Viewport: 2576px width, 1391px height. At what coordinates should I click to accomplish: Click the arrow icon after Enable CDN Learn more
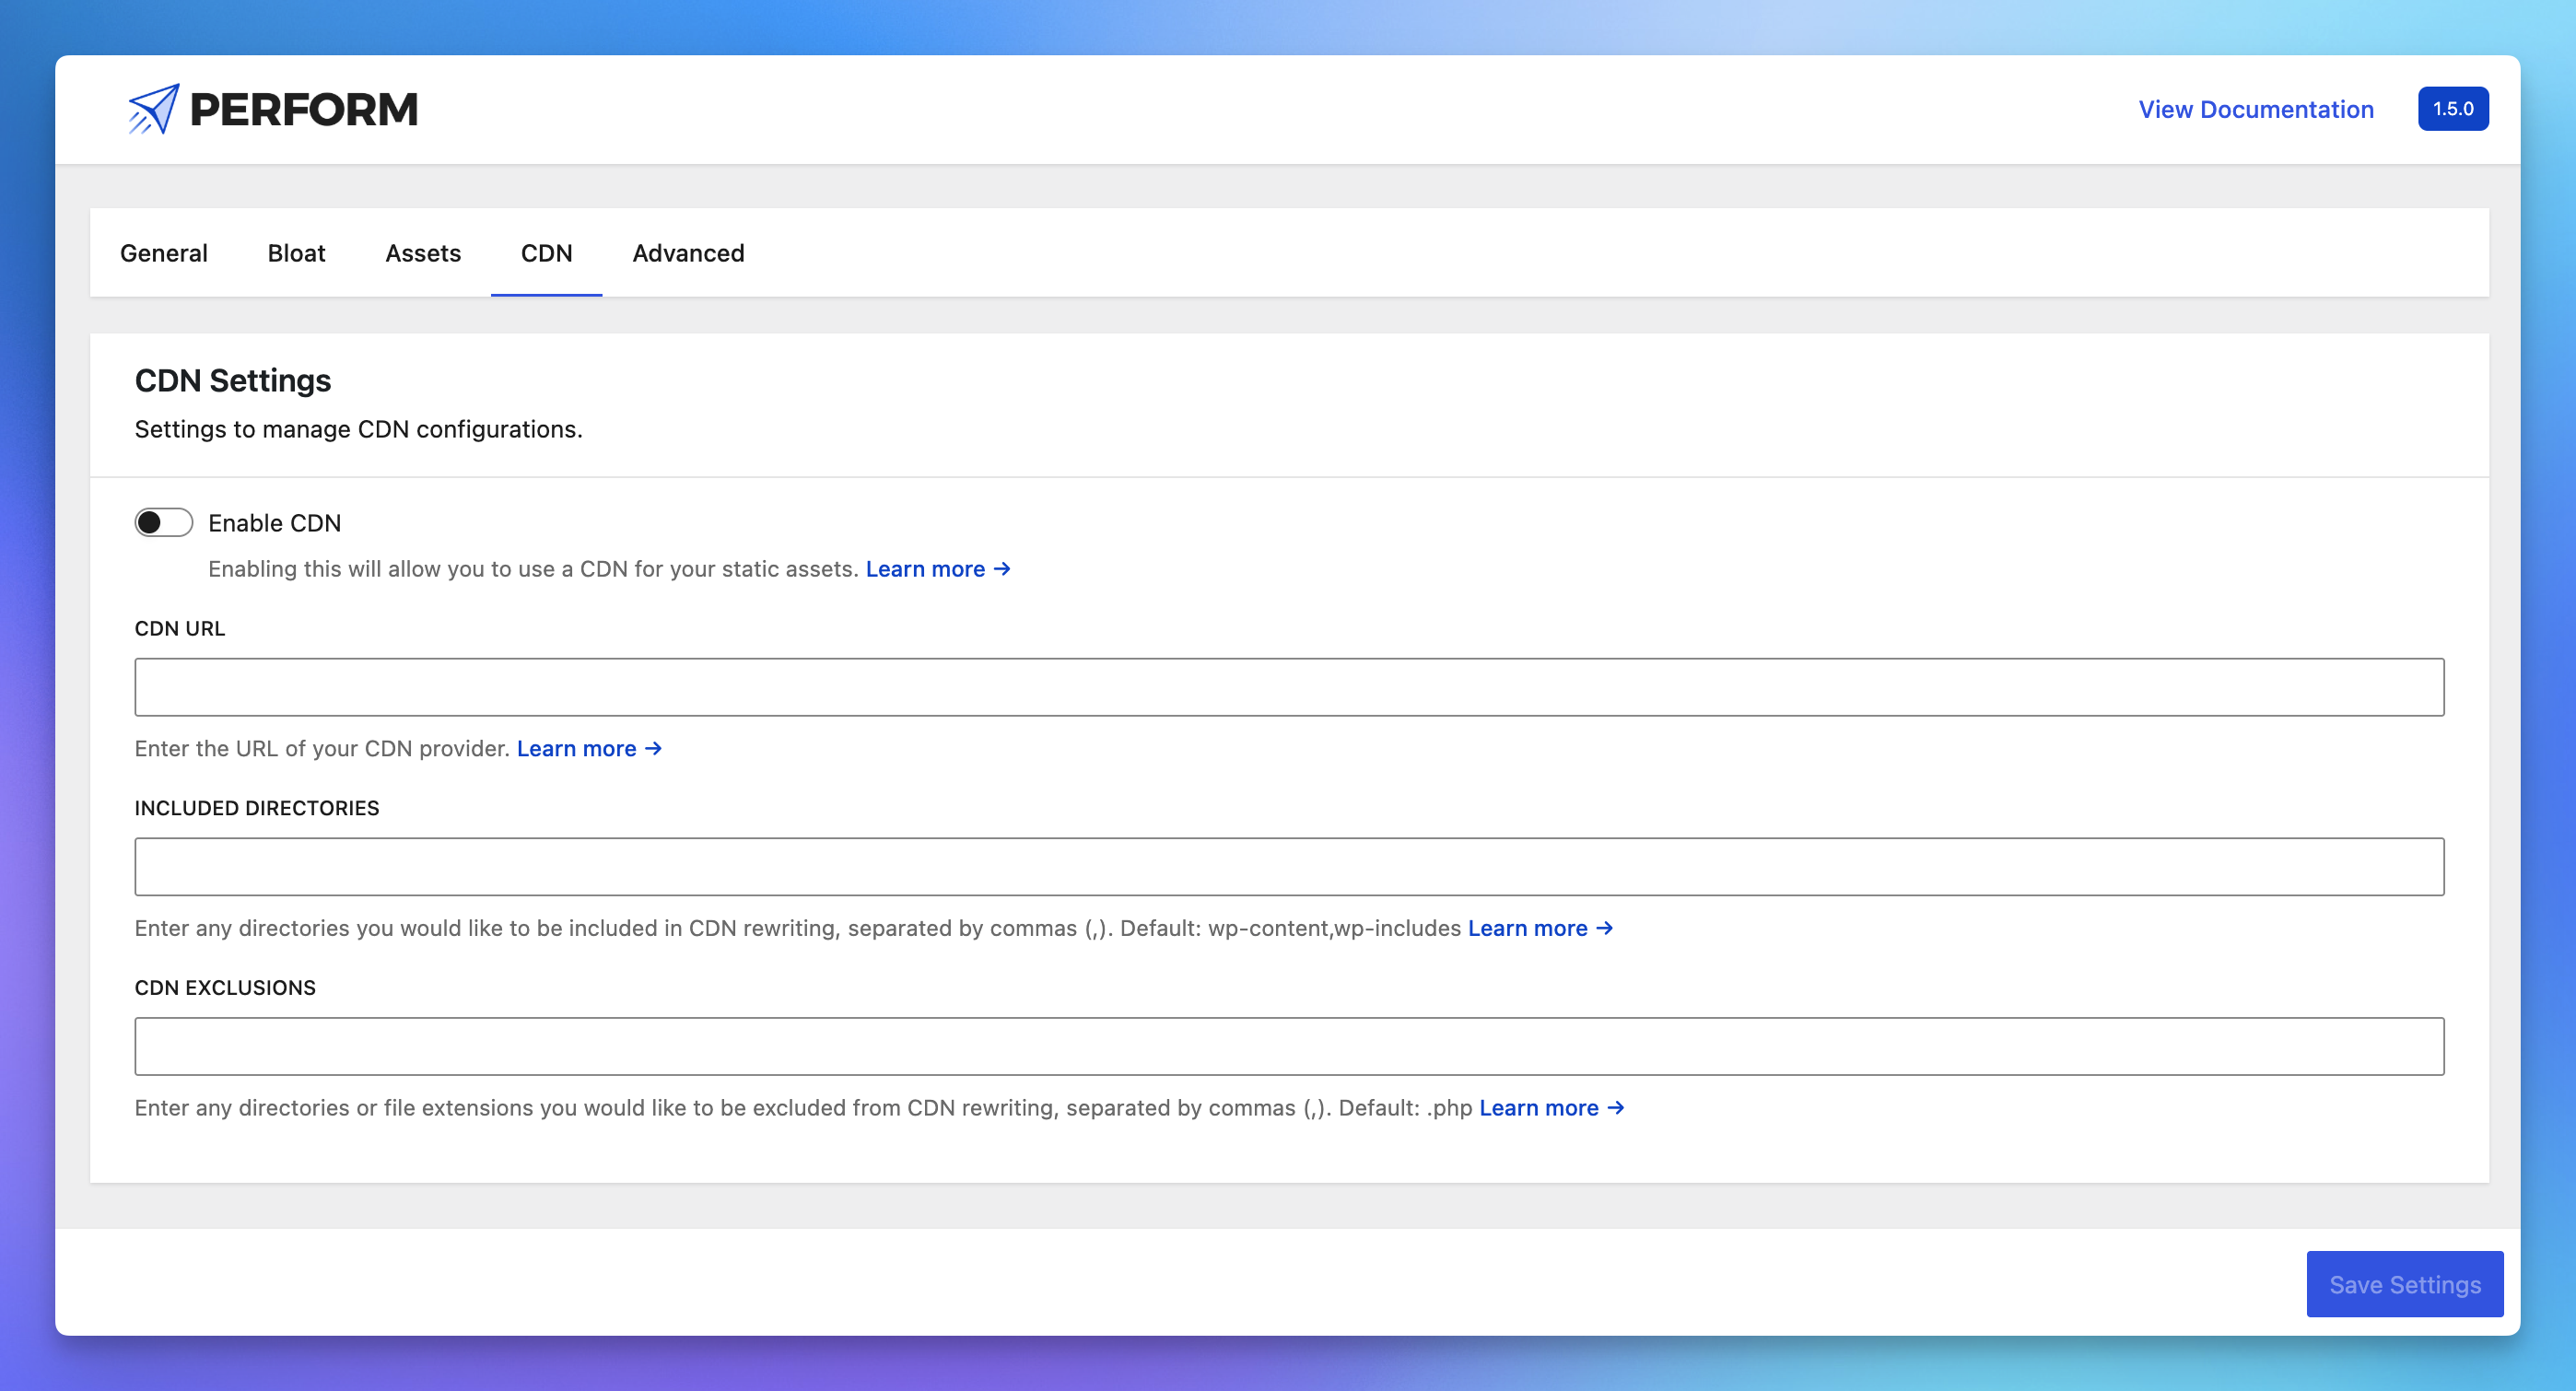click(1002, 569)
